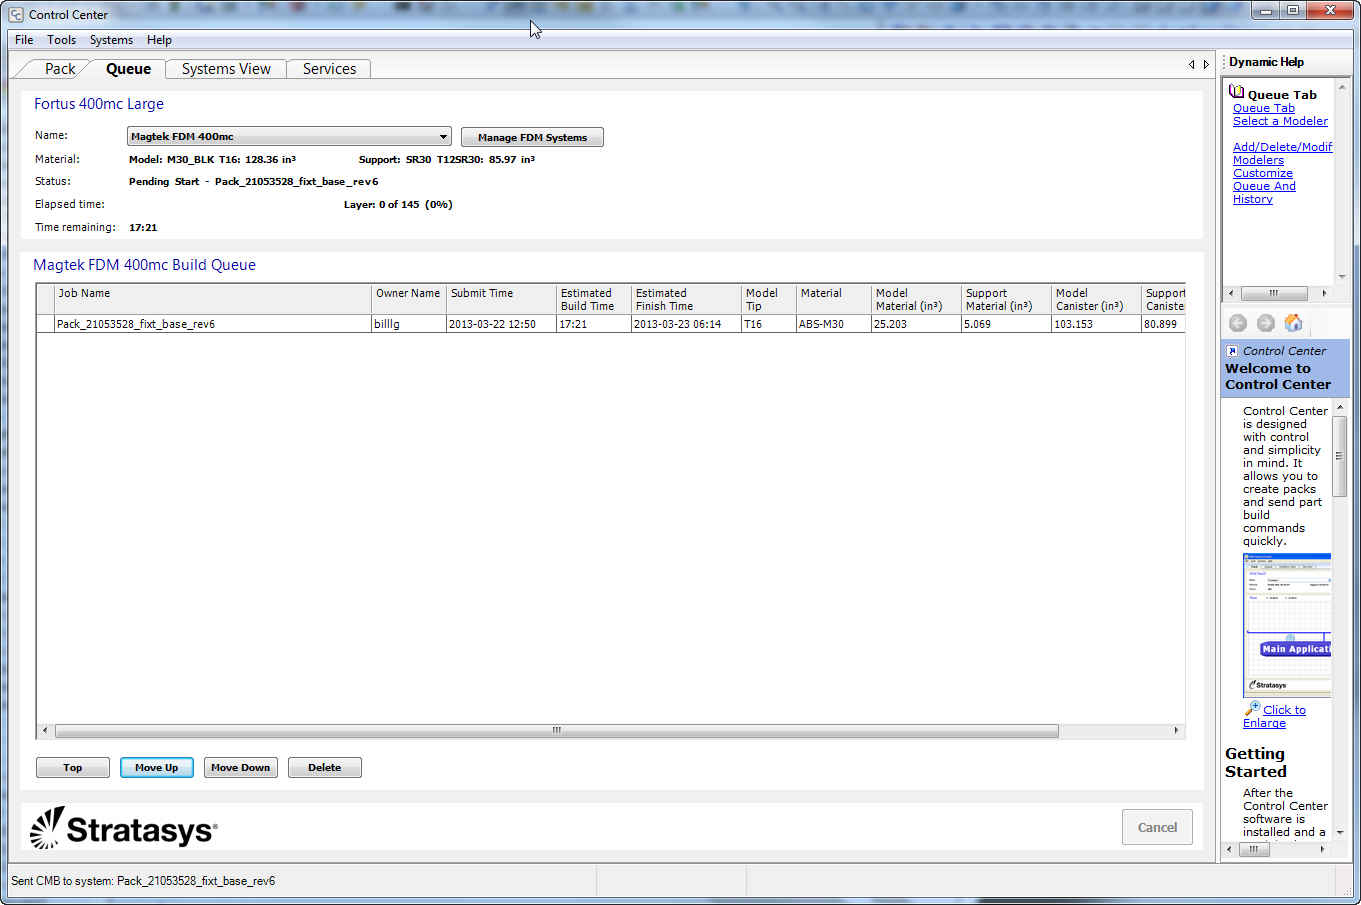Click the help content vertical scrollbar thumb
Image resolution: width=1361 pixels, height=905 pixels.
(x=1340, y=456)
